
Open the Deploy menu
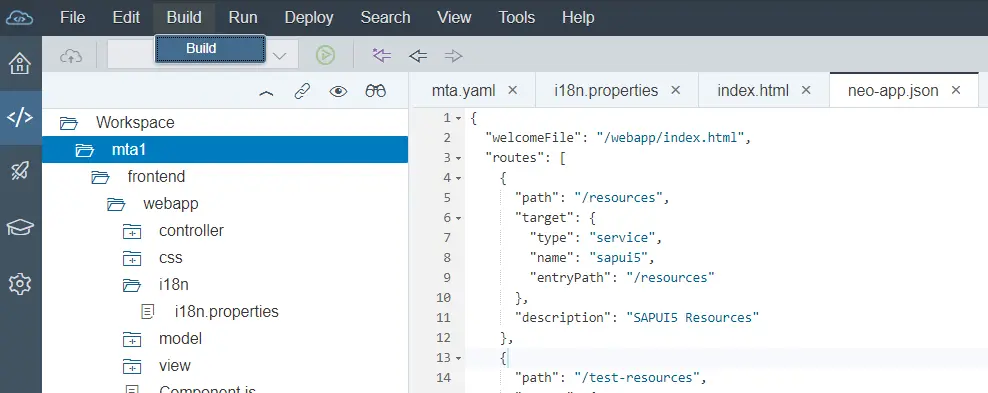click(x=309, y=18)
